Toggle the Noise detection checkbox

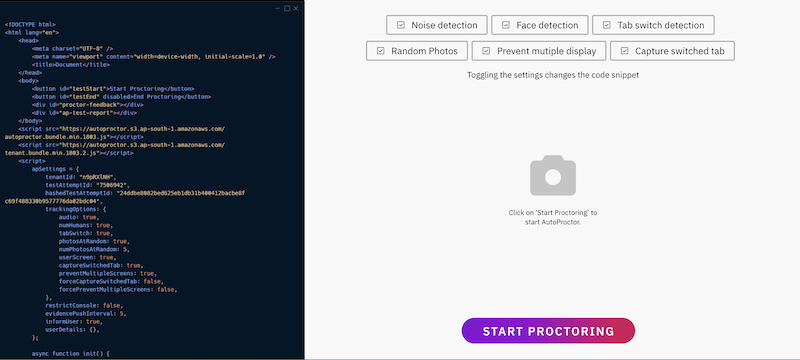[x=401, y=25]
